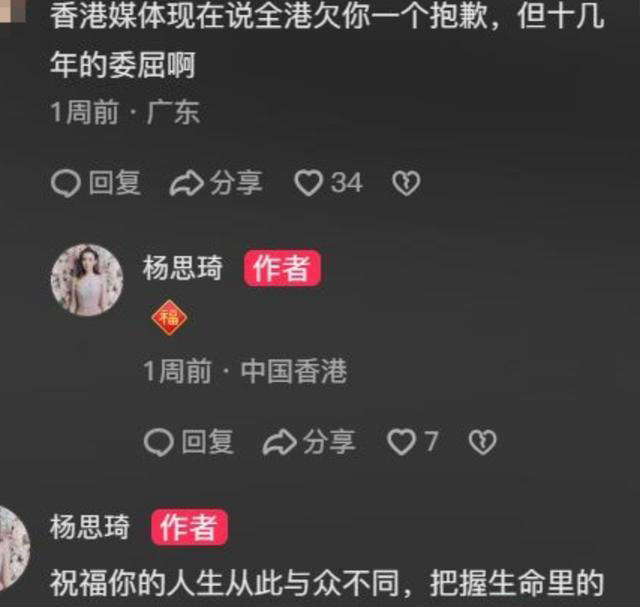Like the comment with 34 likes
Screen dimensions: 640x607
(x=309, y=183)
